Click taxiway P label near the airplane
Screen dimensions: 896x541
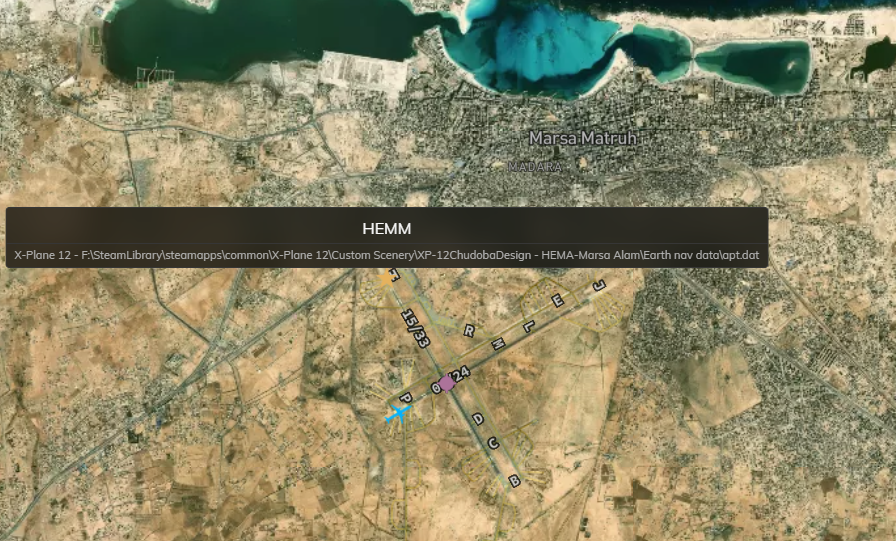click(406, 398)
